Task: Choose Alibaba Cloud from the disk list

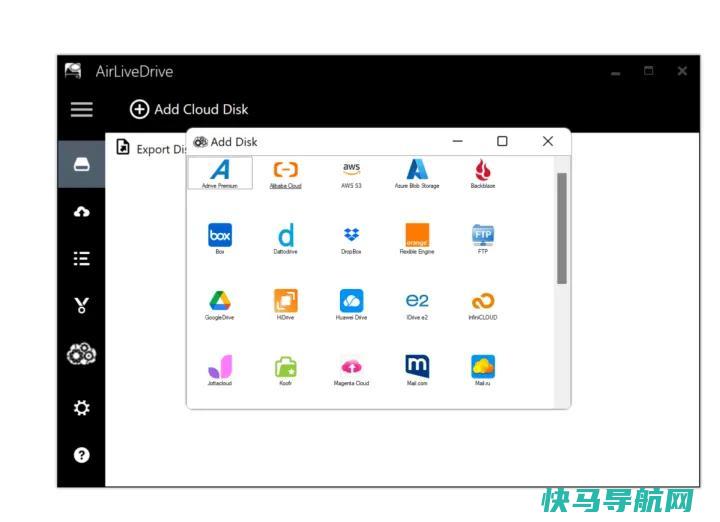Action: (286, 174)
